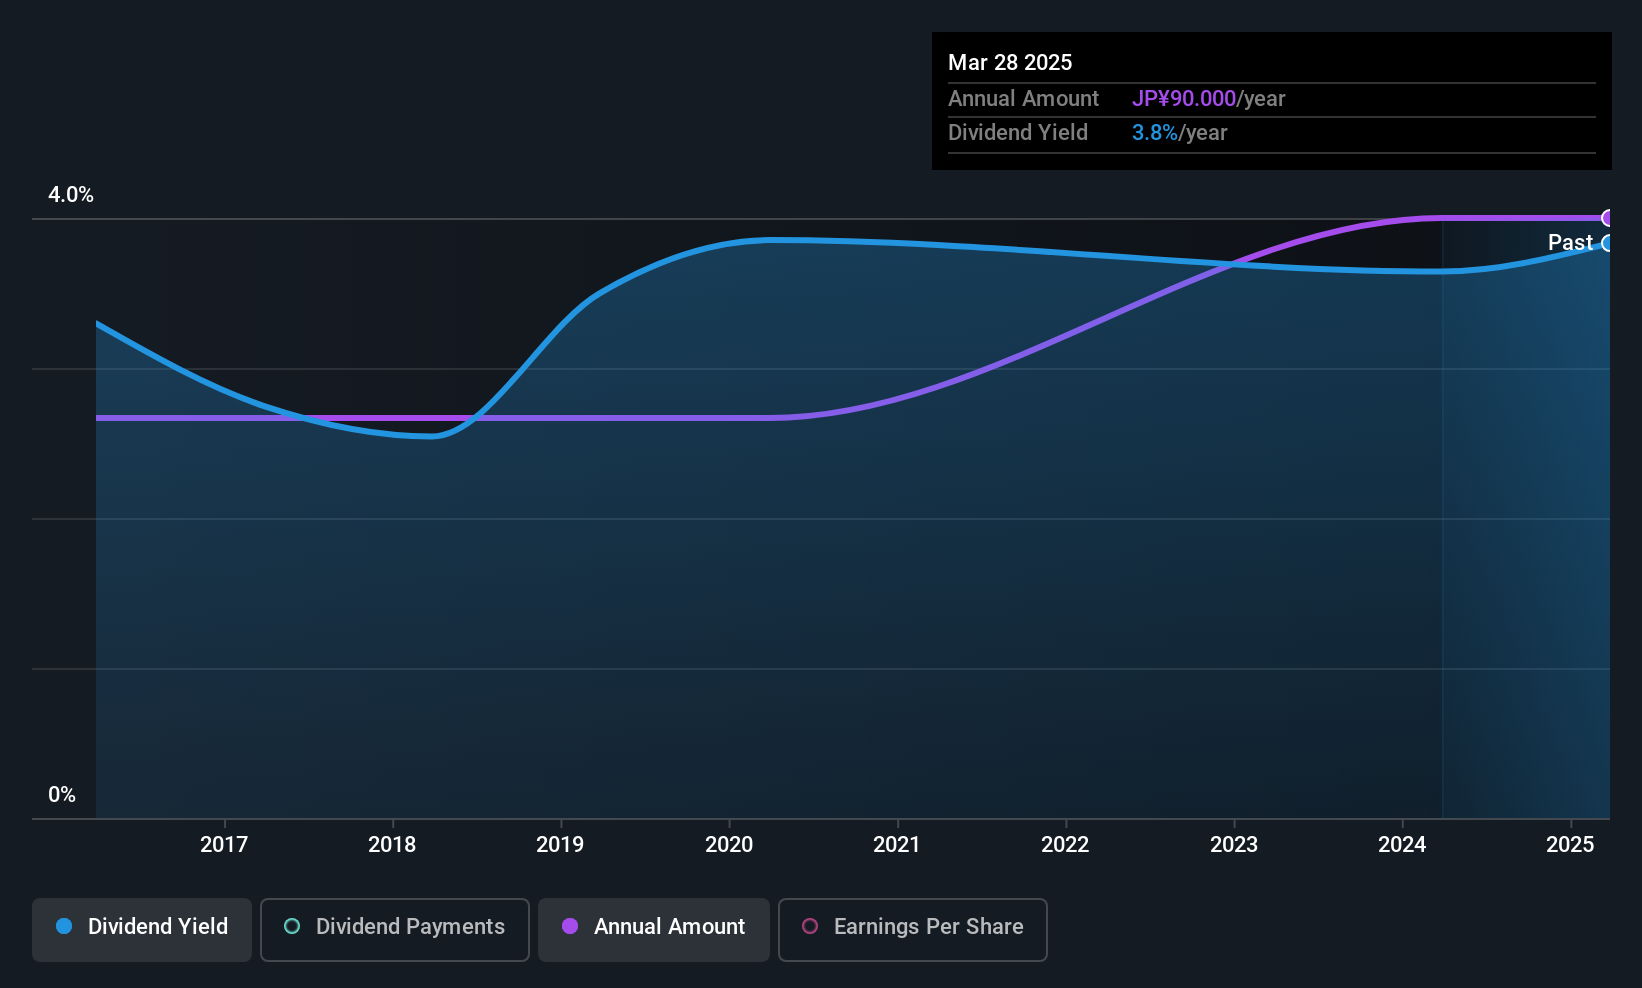Click the 2017 x-axis label
Image resolution: width=1642 pixels, height=988 pixels.
[224, 844]
